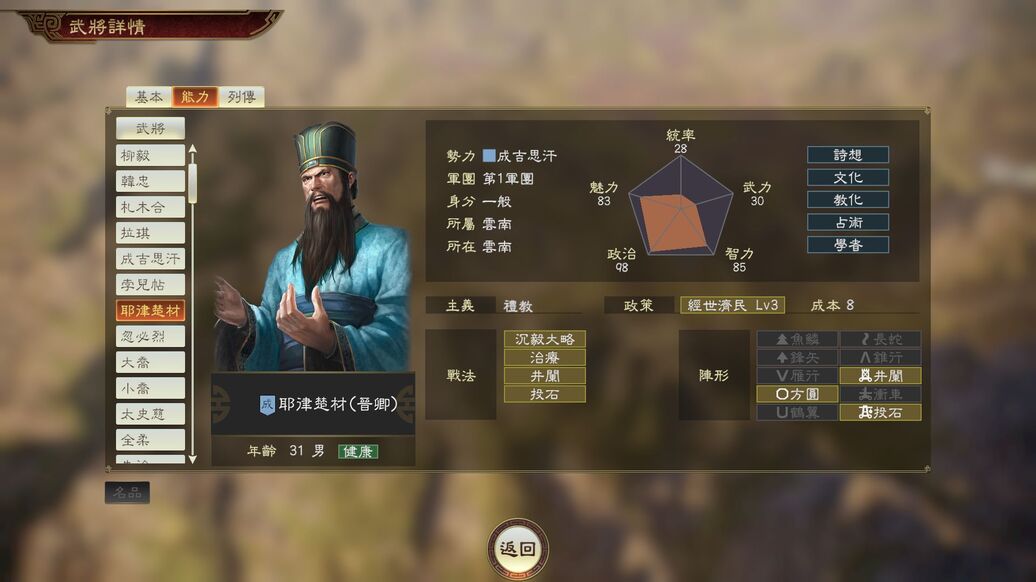Open the 經世濟民 Lv3 policy box
Screen dimensions: 1036x582
pos(733,305)
